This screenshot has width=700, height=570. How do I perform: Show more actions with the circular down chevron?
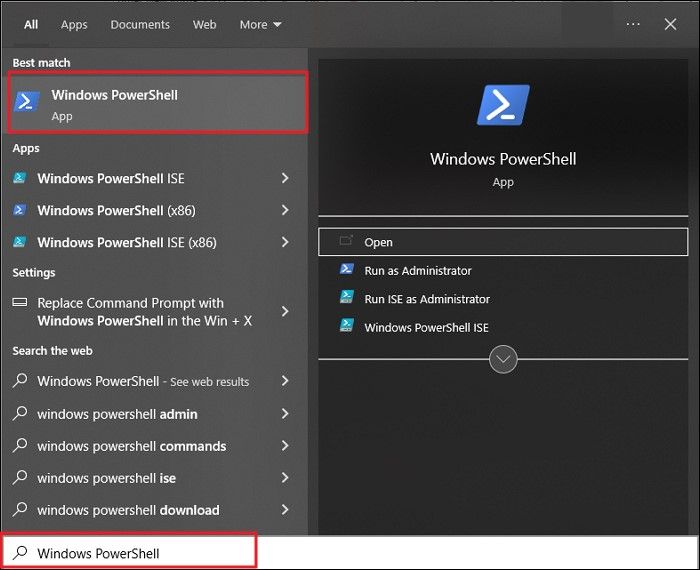(x=503, y=359)
